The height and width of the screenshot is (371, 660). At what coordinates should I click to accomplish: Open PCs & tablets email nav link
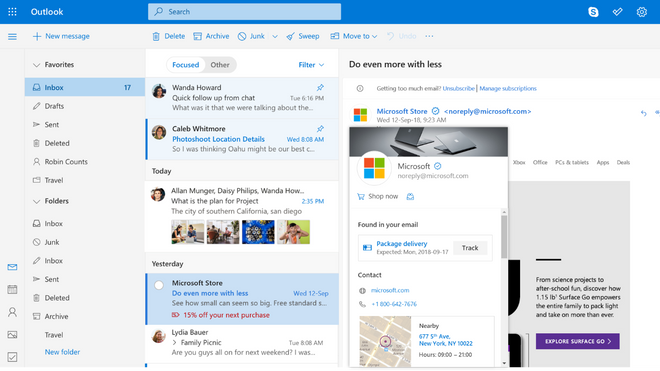[x=572, y=163]
